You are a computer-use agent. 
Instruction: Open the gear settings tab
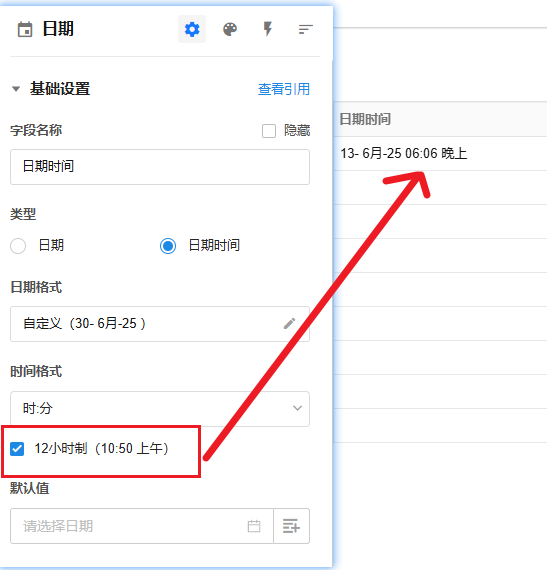(x=192, y=29)
